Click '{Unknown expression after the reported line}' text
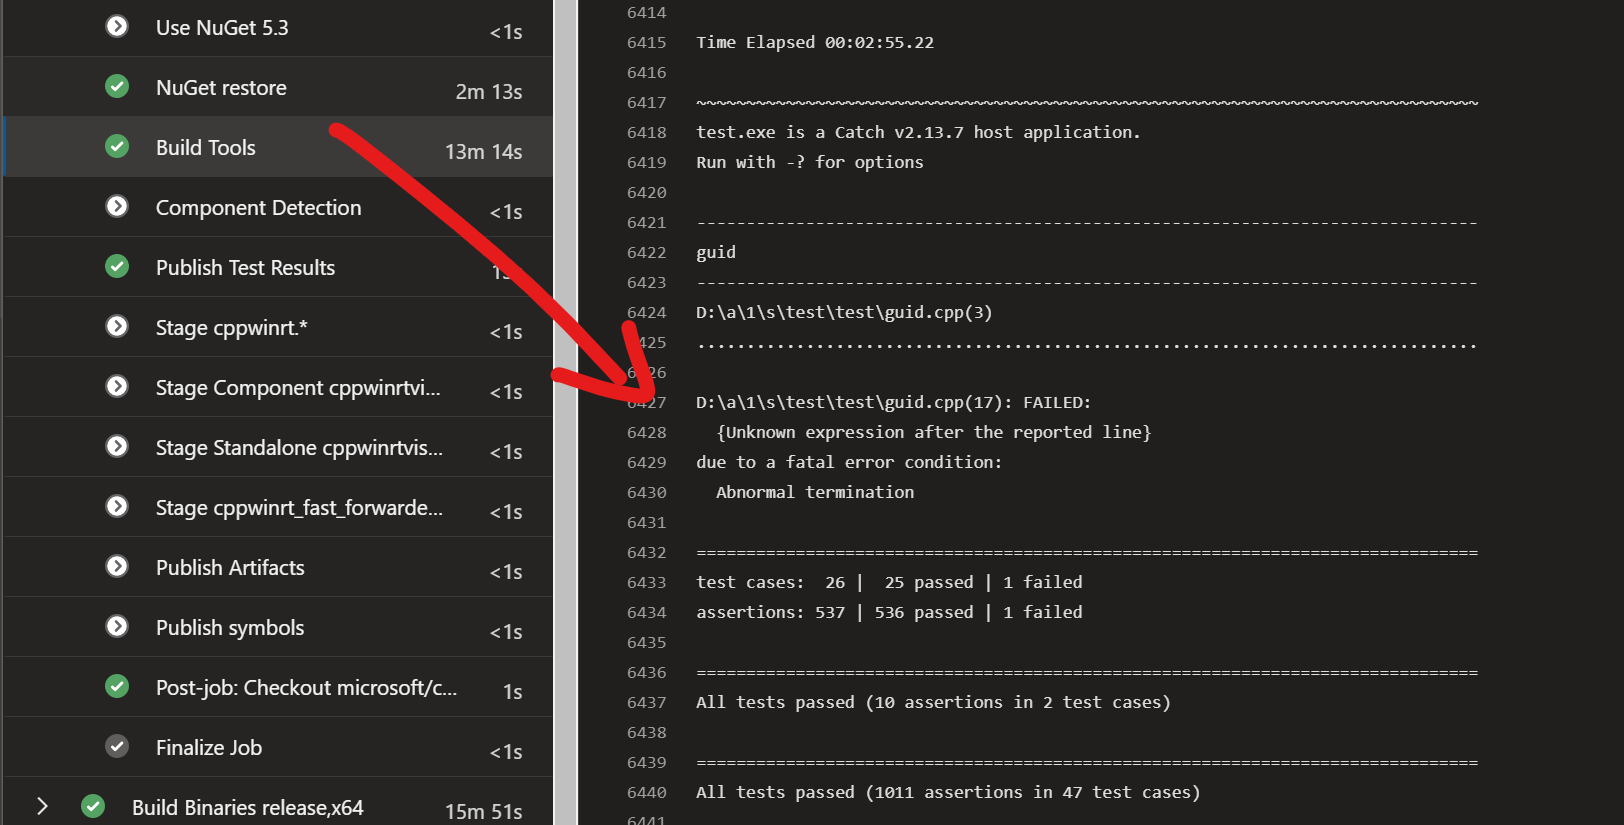This screenshot has height=825, width=1624. tap(934, 432)
